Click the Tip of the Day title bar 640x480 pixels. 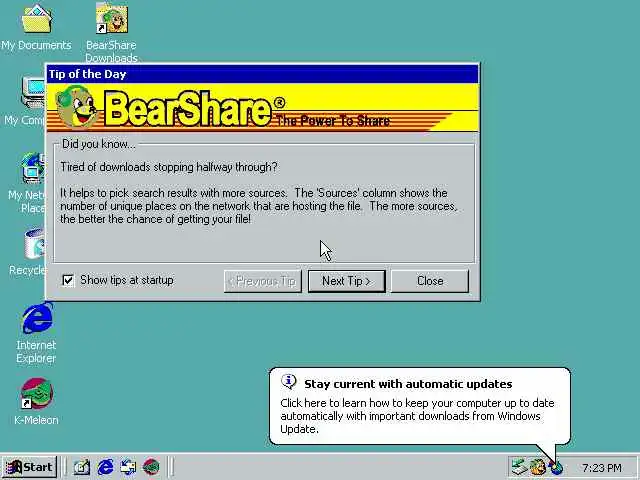262,74
